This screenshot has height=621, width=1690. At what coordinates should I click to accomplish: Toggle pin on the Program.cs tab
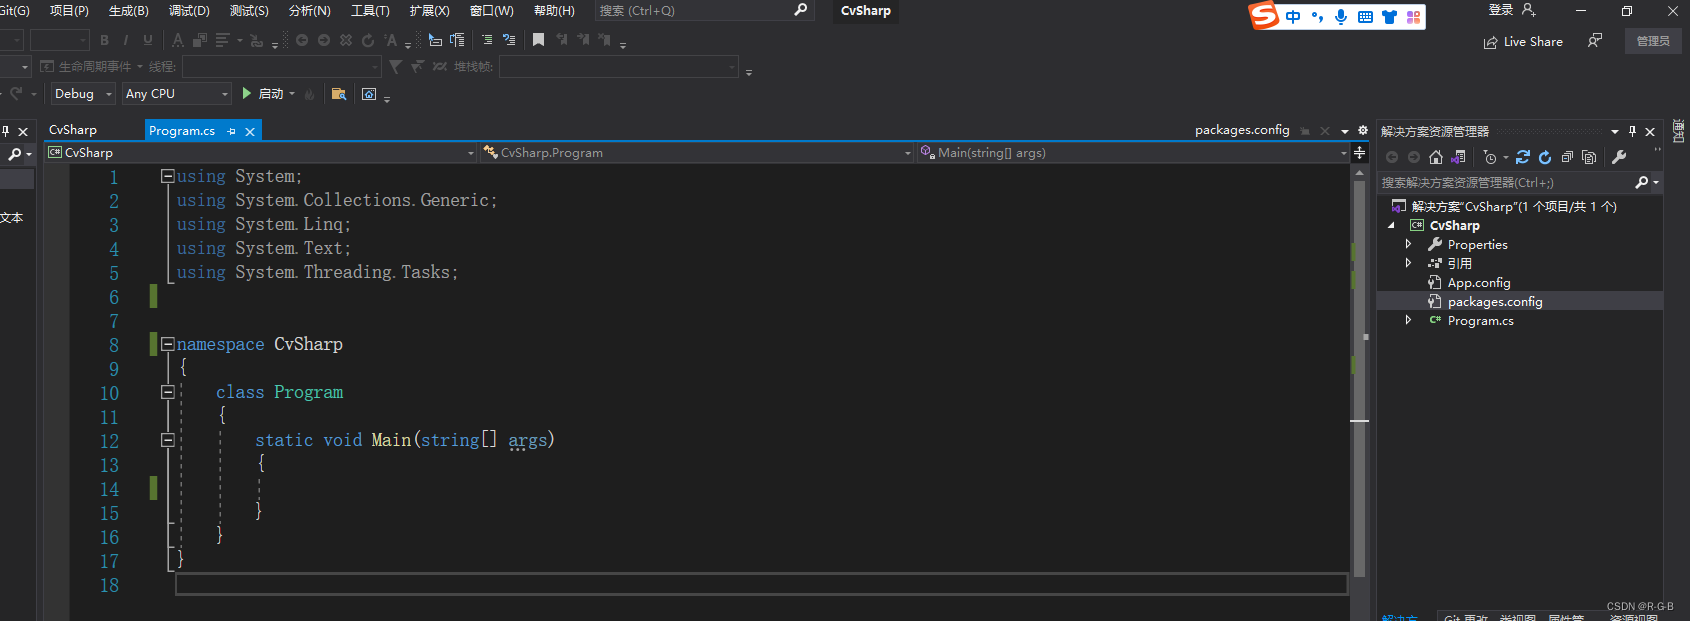[x=232, y=131]
